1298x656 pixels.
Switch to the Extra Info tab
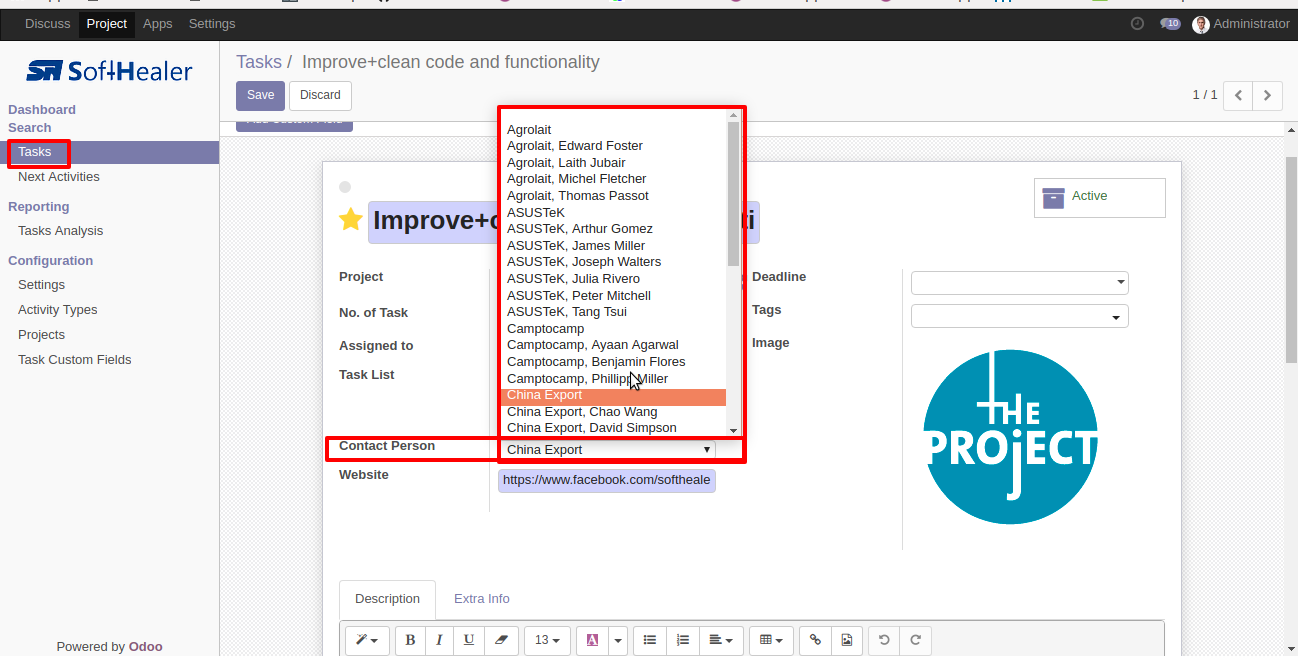click(x=482, y=599)
